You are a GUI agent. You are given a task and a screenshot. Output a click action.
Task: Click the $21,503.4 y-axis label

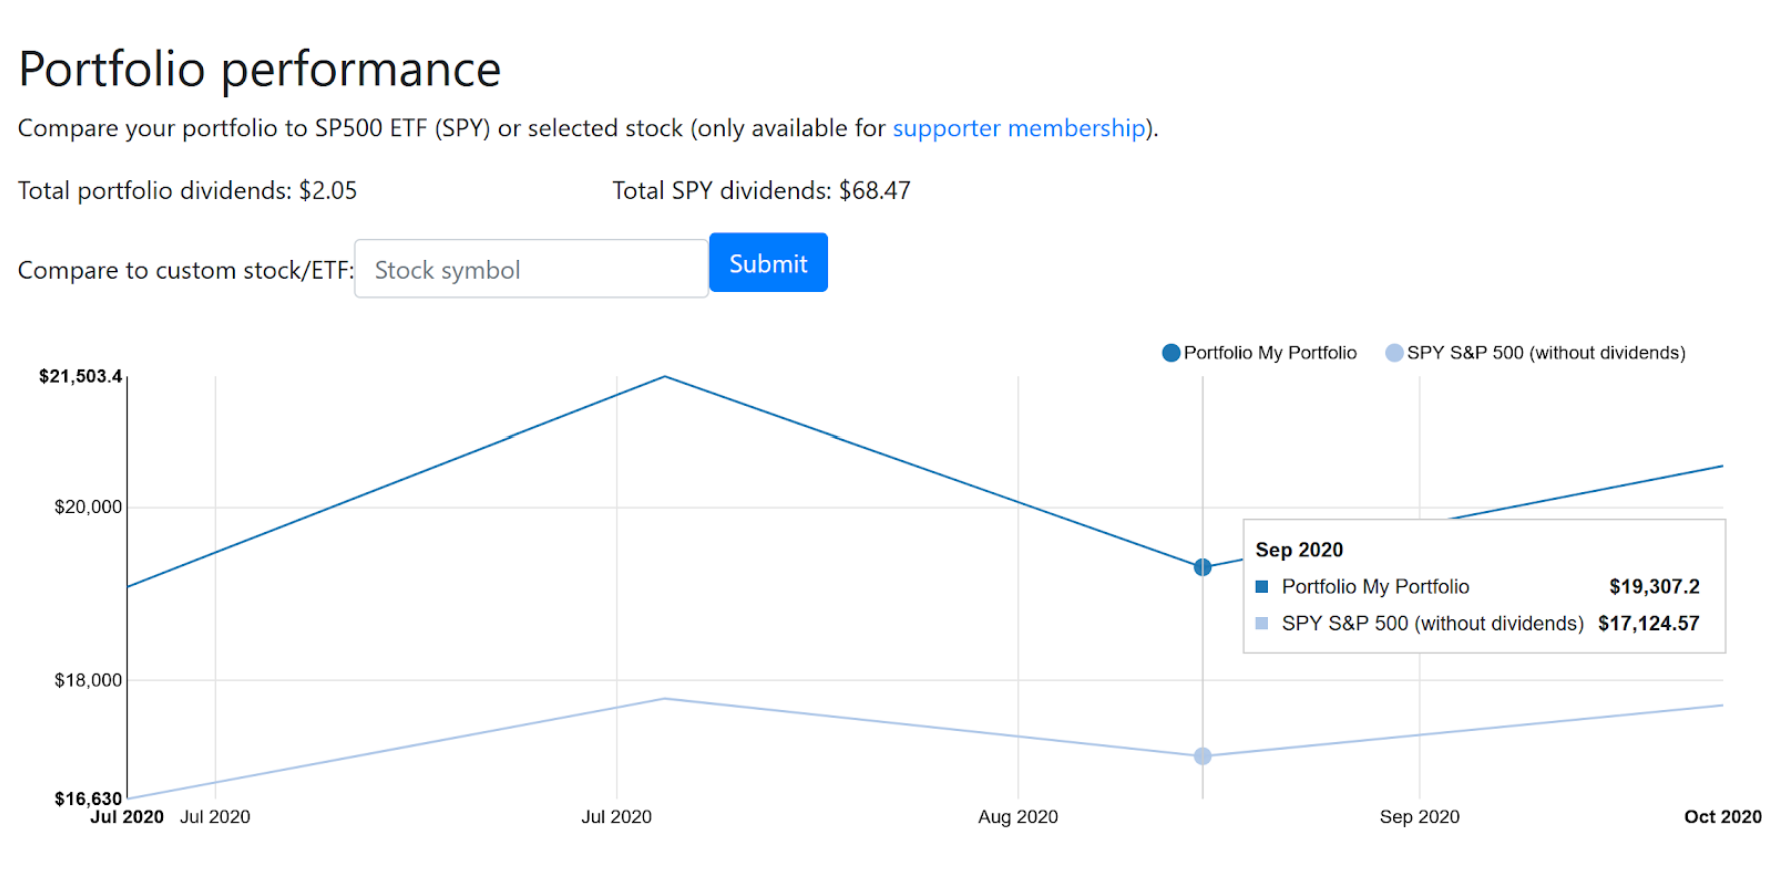pos(80,376)
